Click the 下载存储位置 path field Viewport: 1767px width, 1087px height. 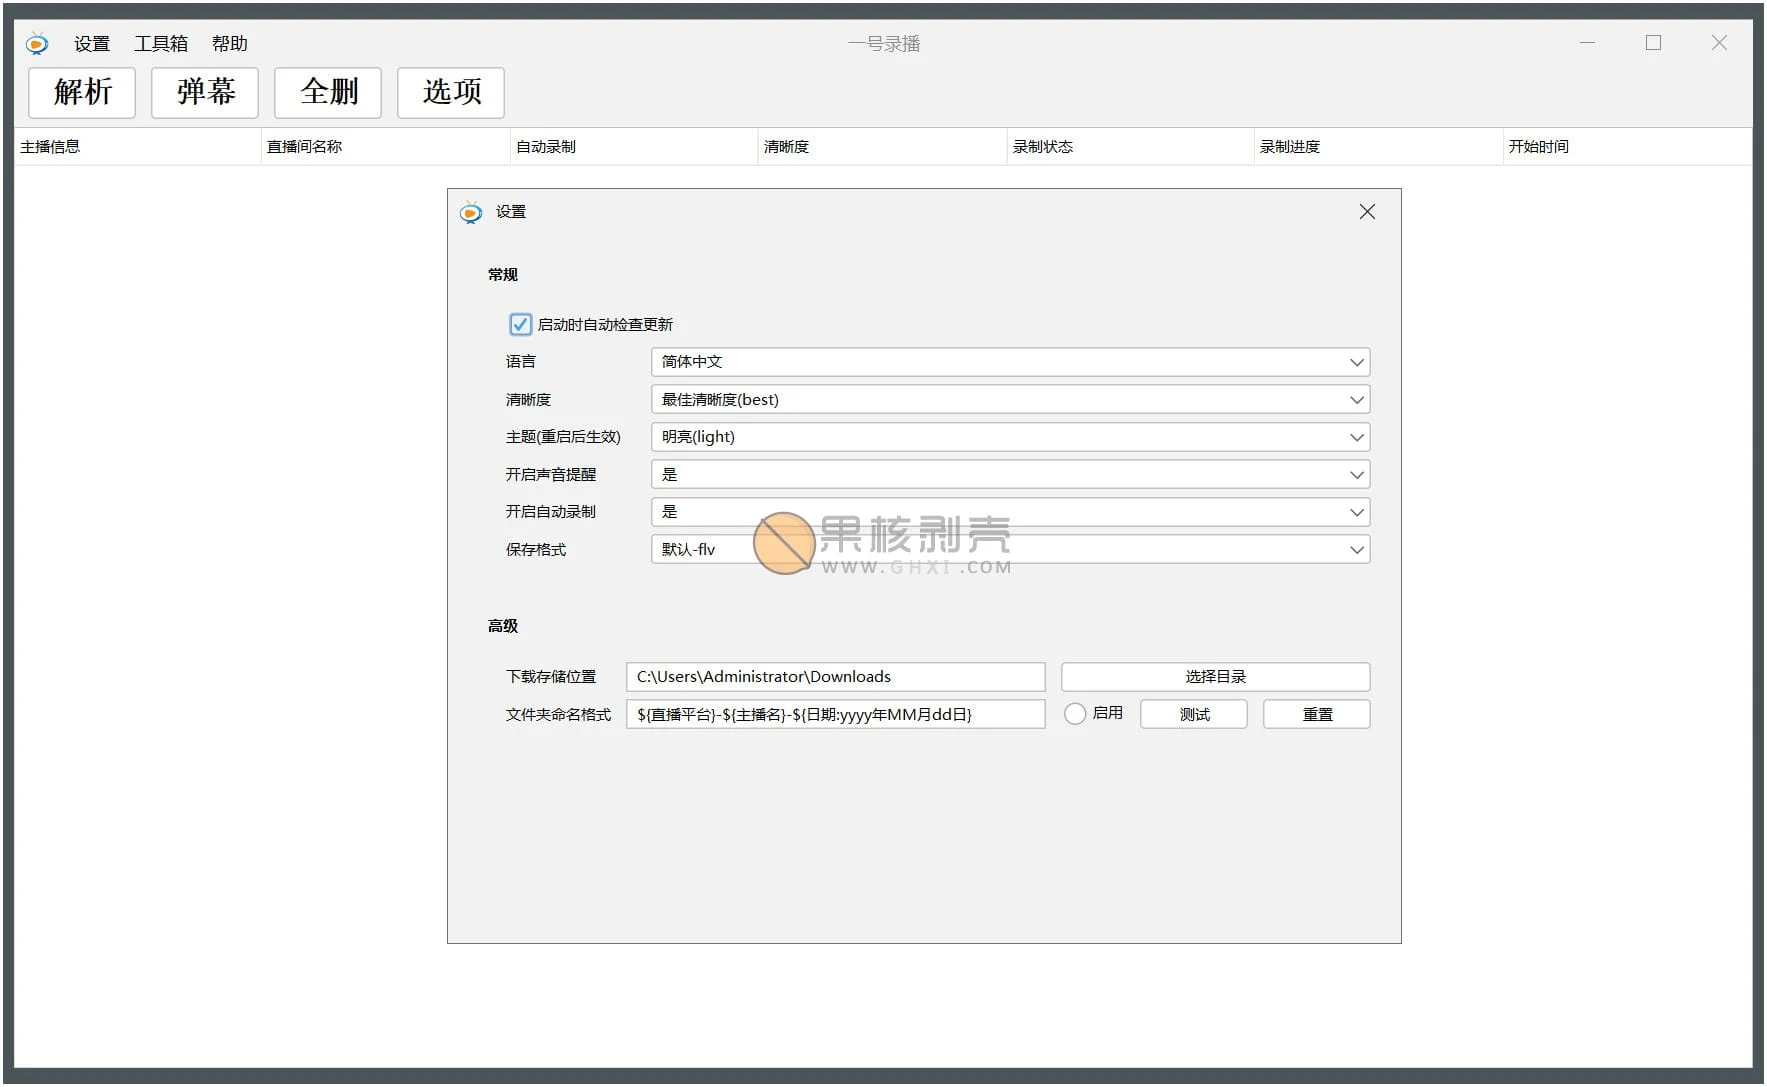click(x=835, y=677)
